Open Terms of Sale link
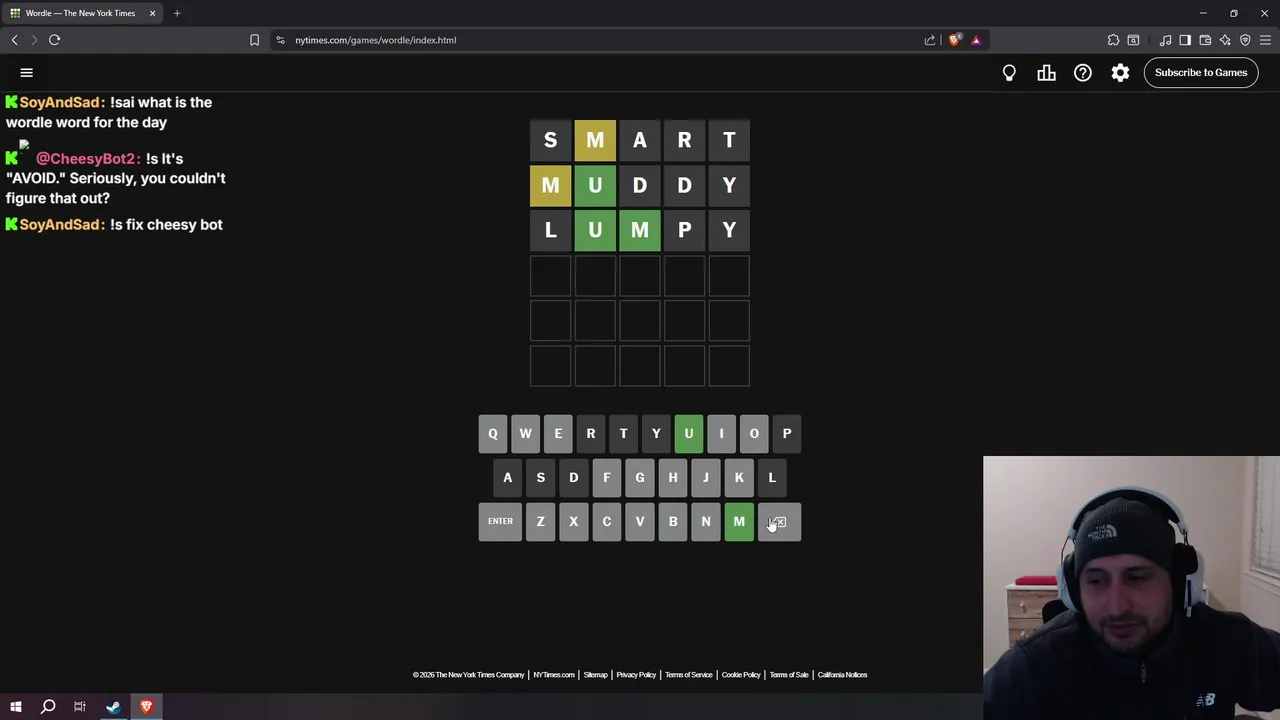 click(x=789, y=675)
